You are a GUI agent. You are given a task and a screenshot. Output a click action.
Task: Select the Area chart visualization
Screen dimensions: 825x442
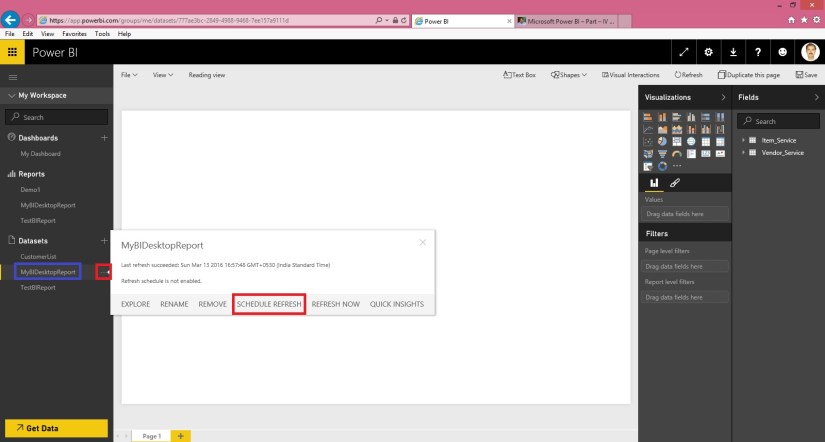click(x=662, y=129)
